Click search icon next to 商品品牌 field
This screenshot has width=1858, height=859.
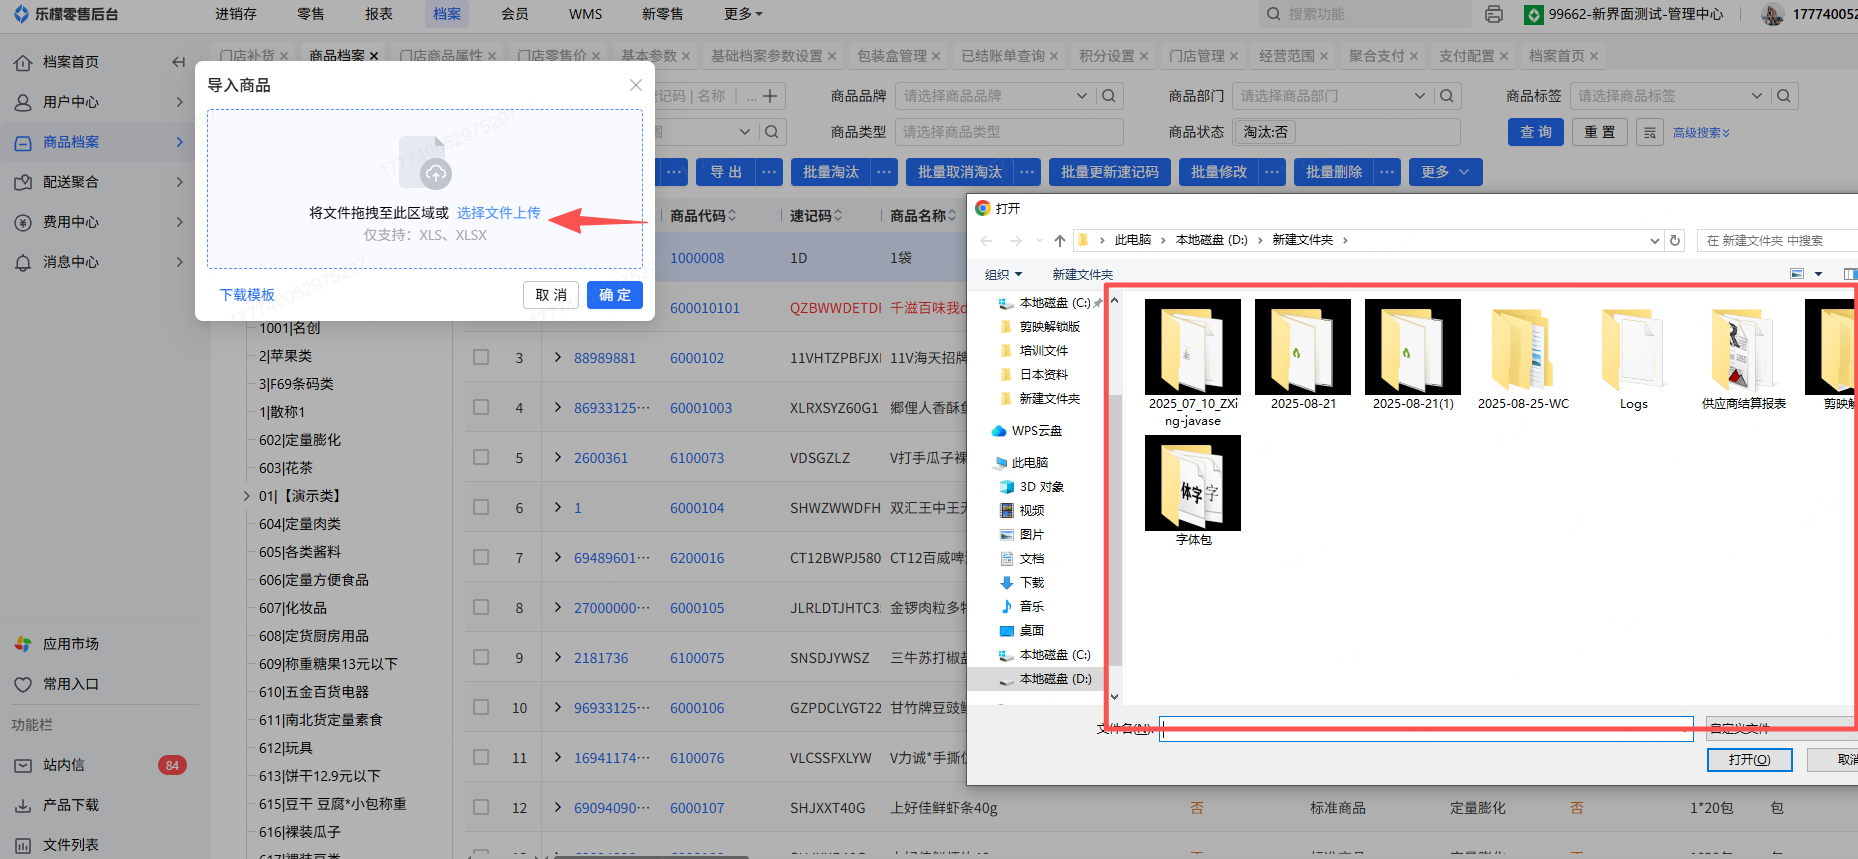click(1109, 96)
